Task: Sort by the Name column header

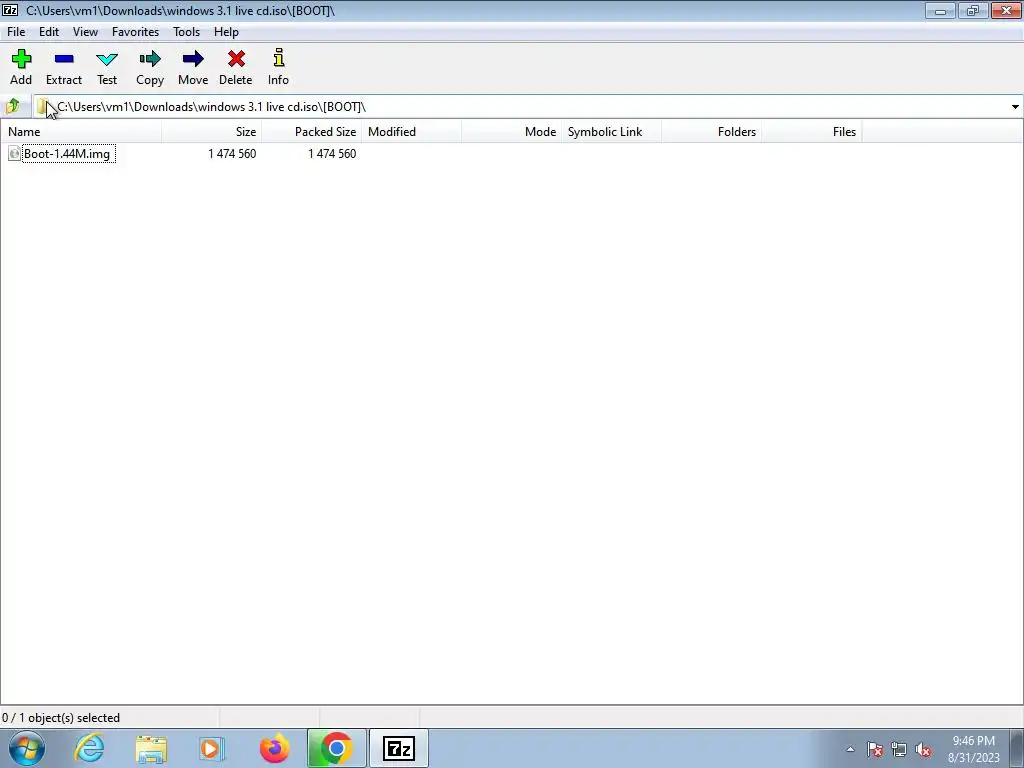Action: point(81,132)
